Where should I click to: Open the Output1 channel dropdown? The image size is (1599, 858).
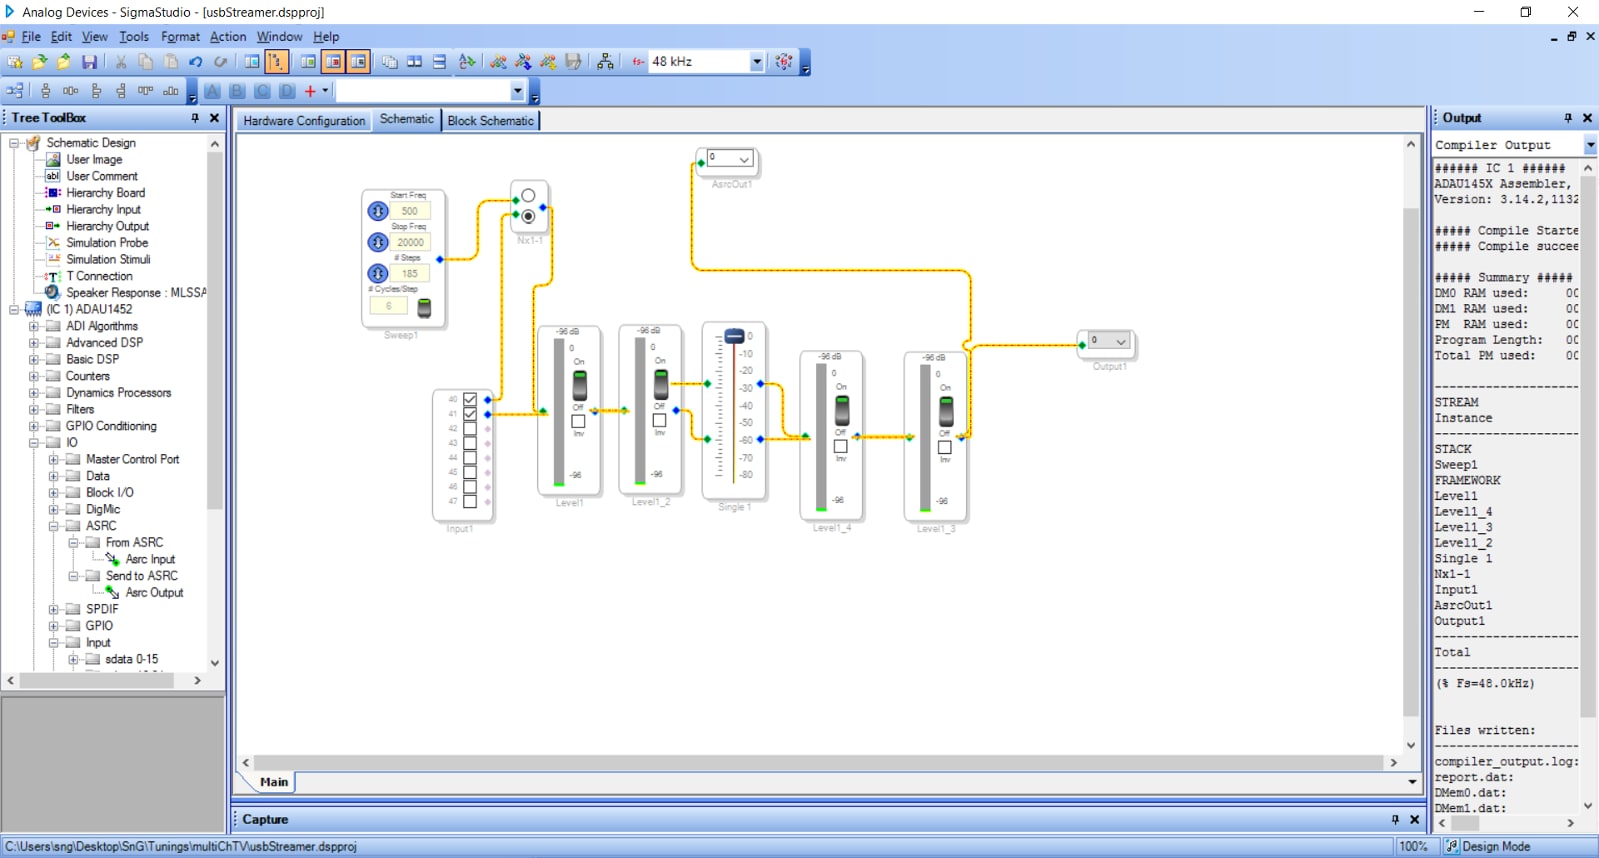[x=1121, y=341]
